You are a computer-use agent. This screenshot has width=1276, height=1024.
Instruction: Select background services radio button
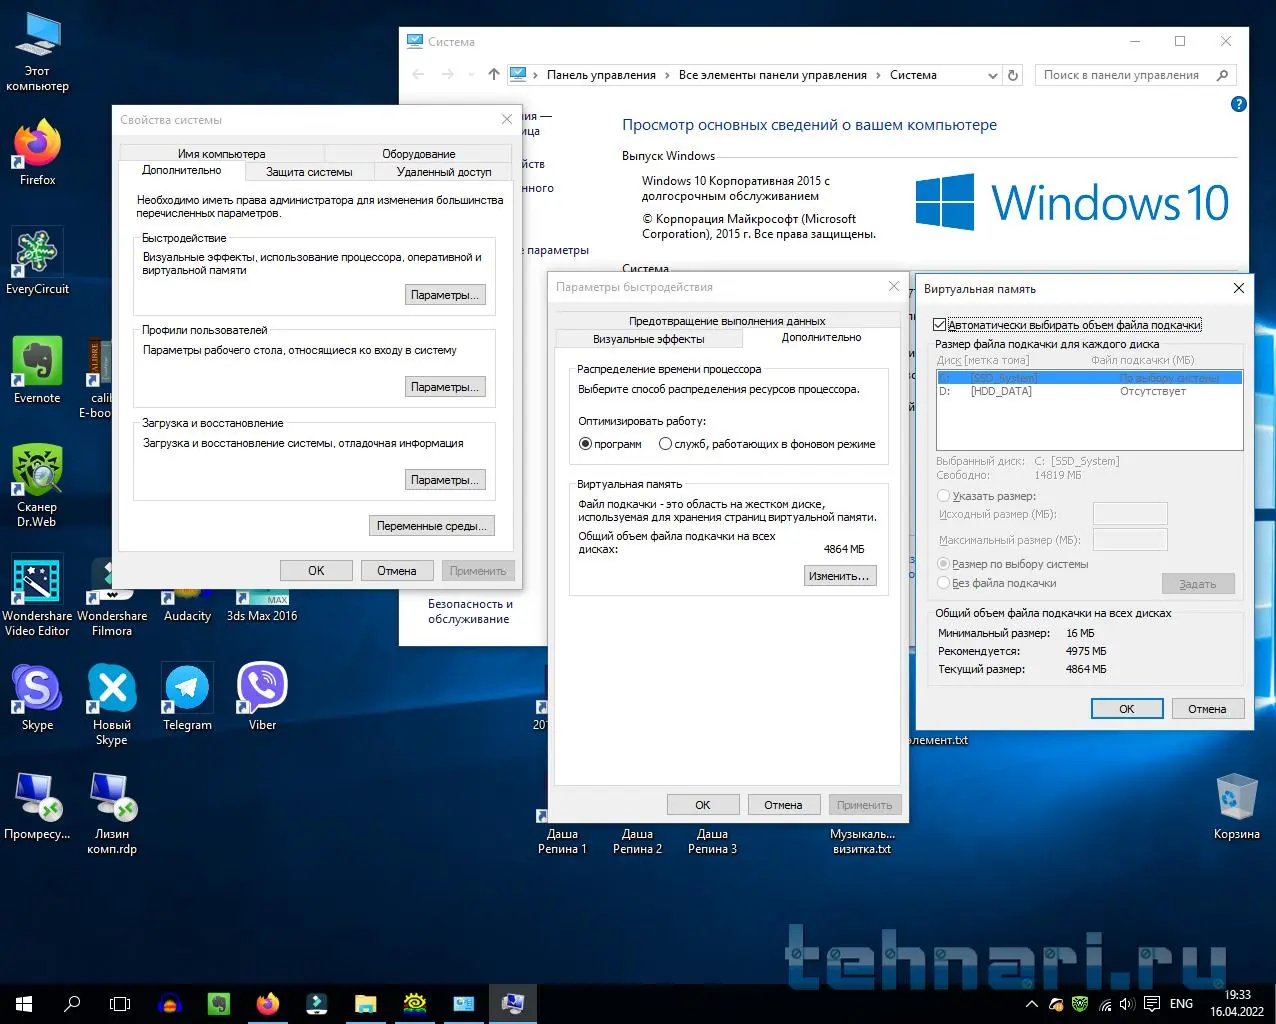[x=665, y=444]
